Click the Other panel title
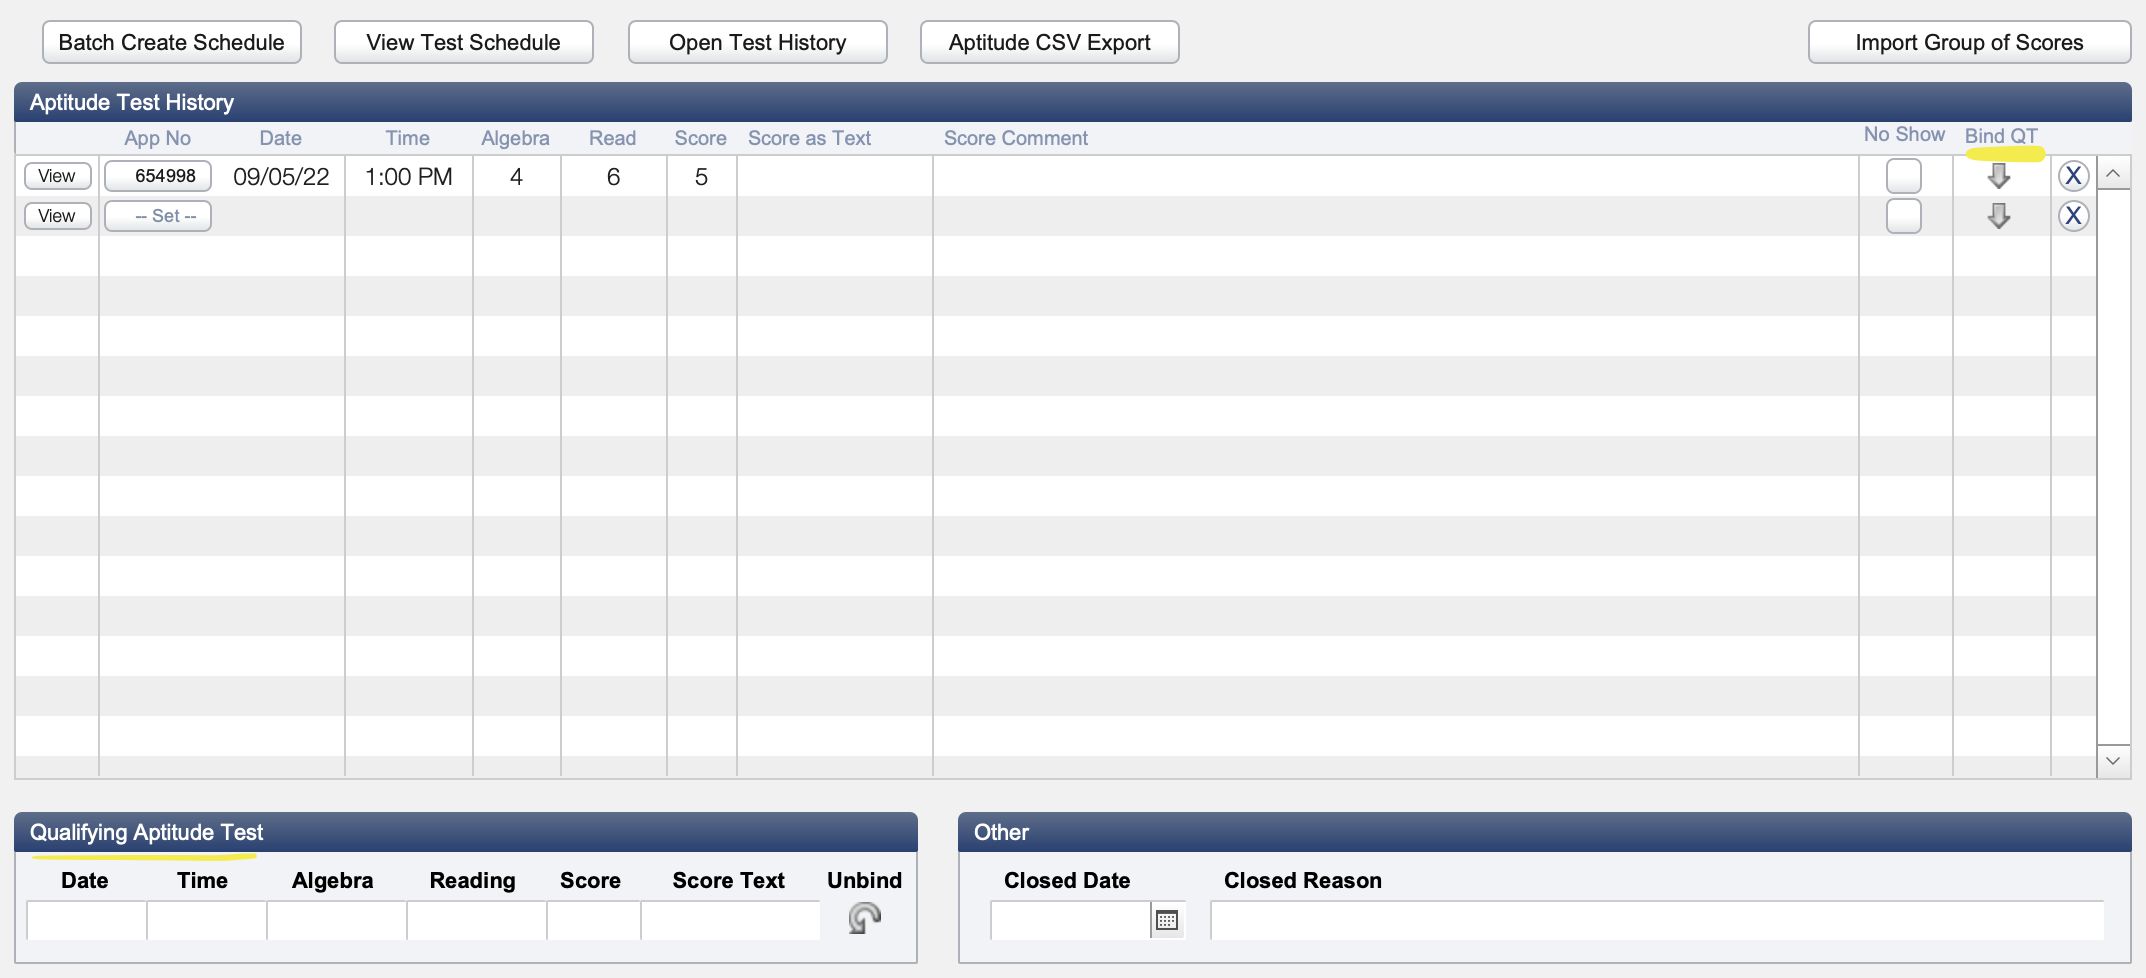2146x978 pixels. 1001,832
